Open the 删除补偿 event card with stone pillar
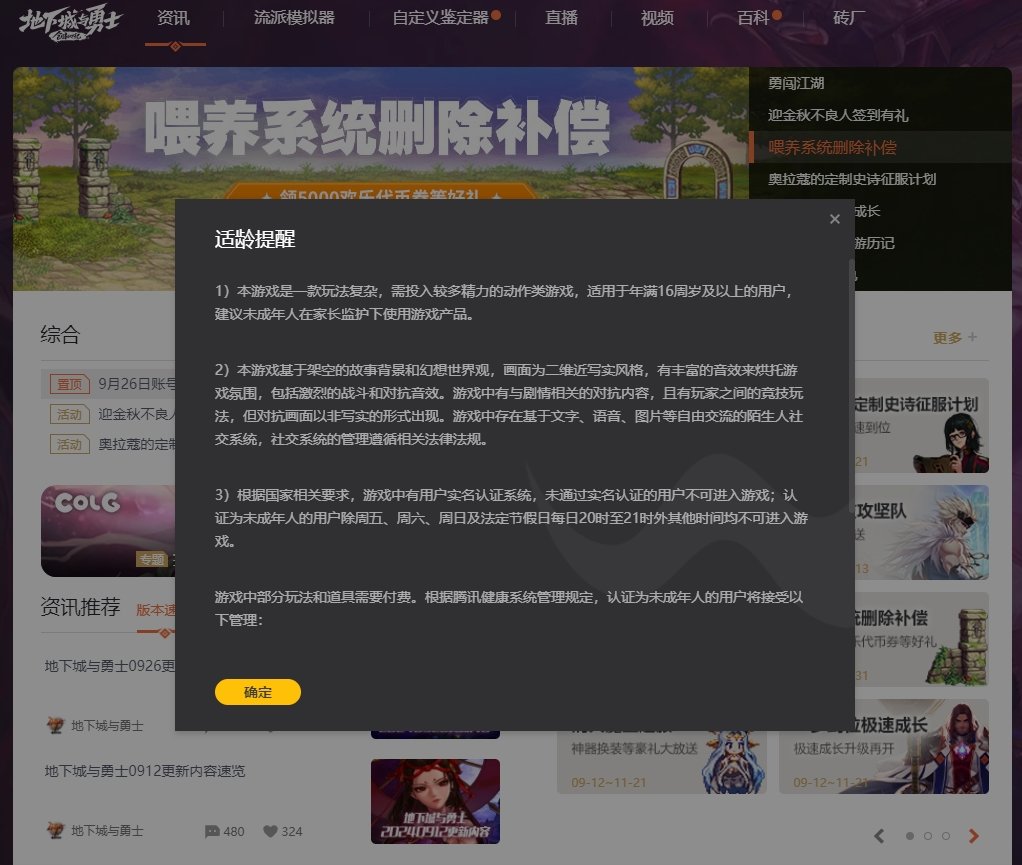1022x865 pixels. tap(922, 639)
